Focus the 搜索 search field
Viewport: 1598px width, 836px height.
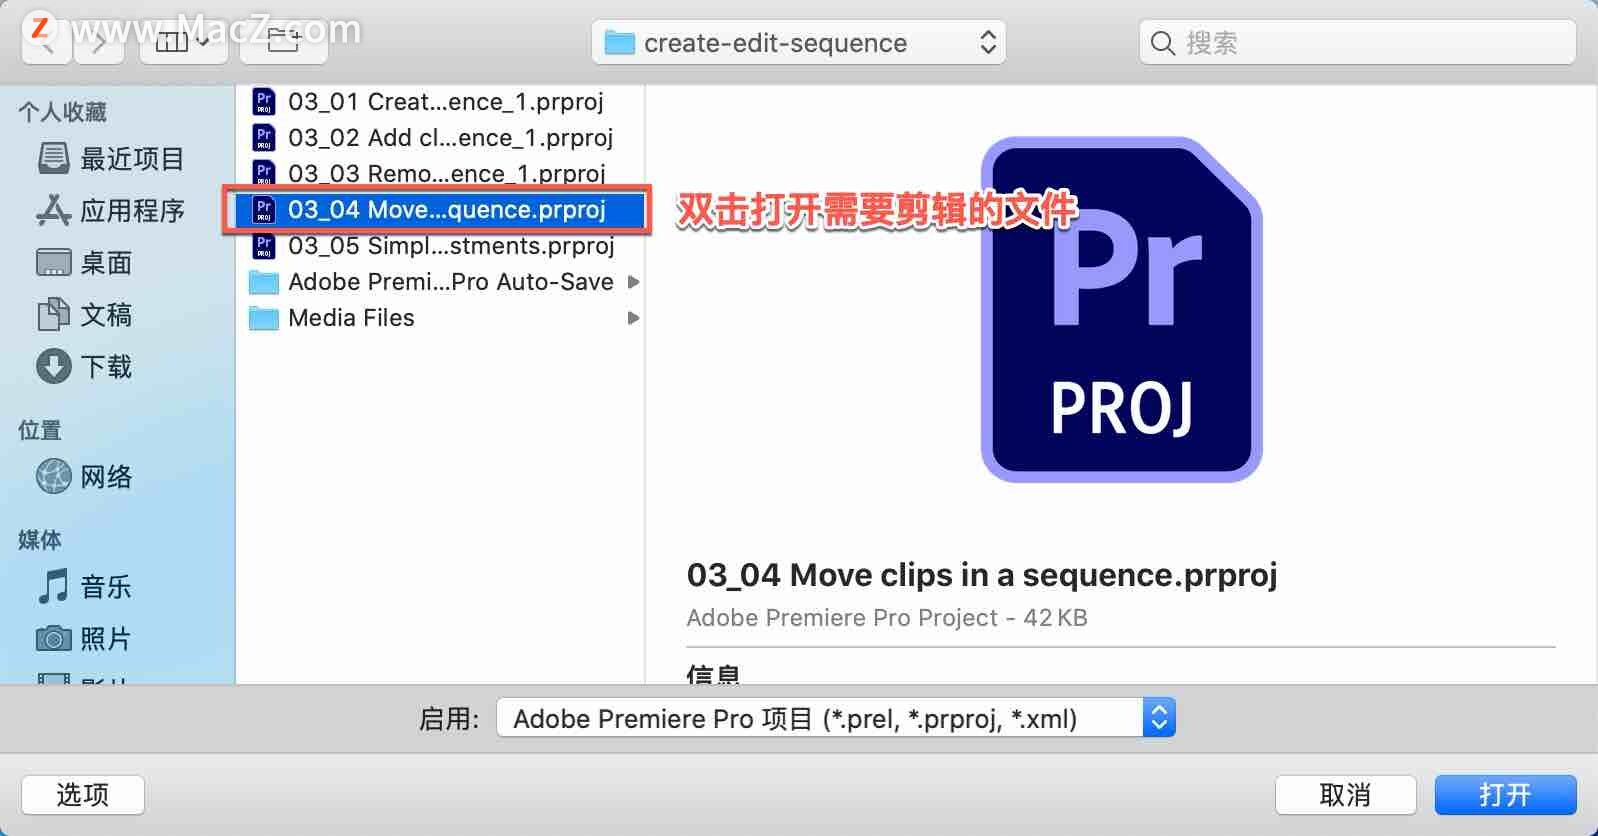[x=1357, y=43]
